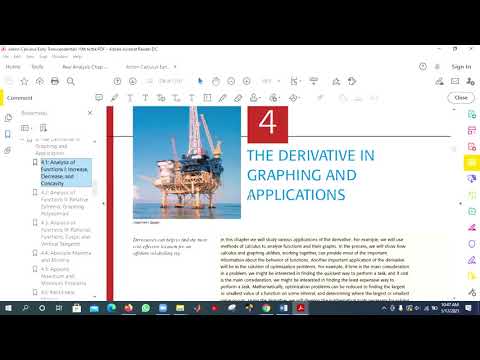Add a new bookmark icon
480x360 pixels.
coord(43,128)
